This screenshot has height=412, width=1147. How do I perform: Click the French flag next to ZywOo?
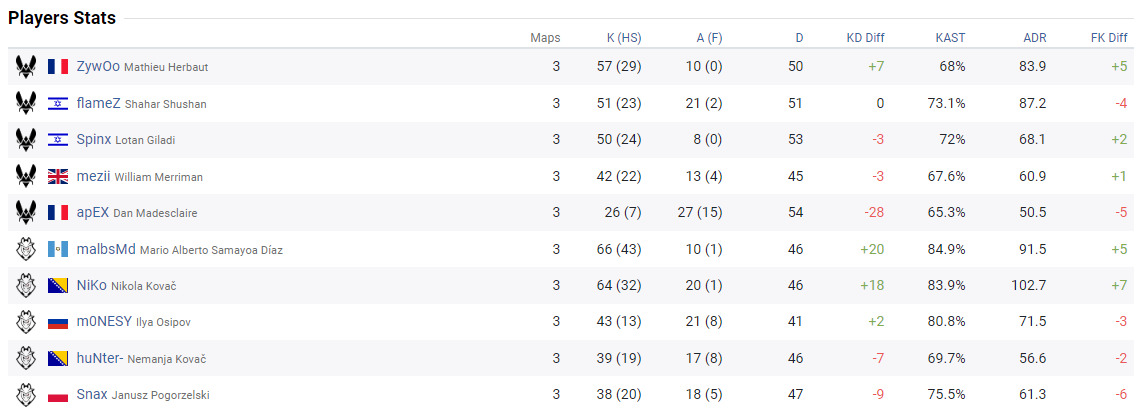tap(58, 67)
